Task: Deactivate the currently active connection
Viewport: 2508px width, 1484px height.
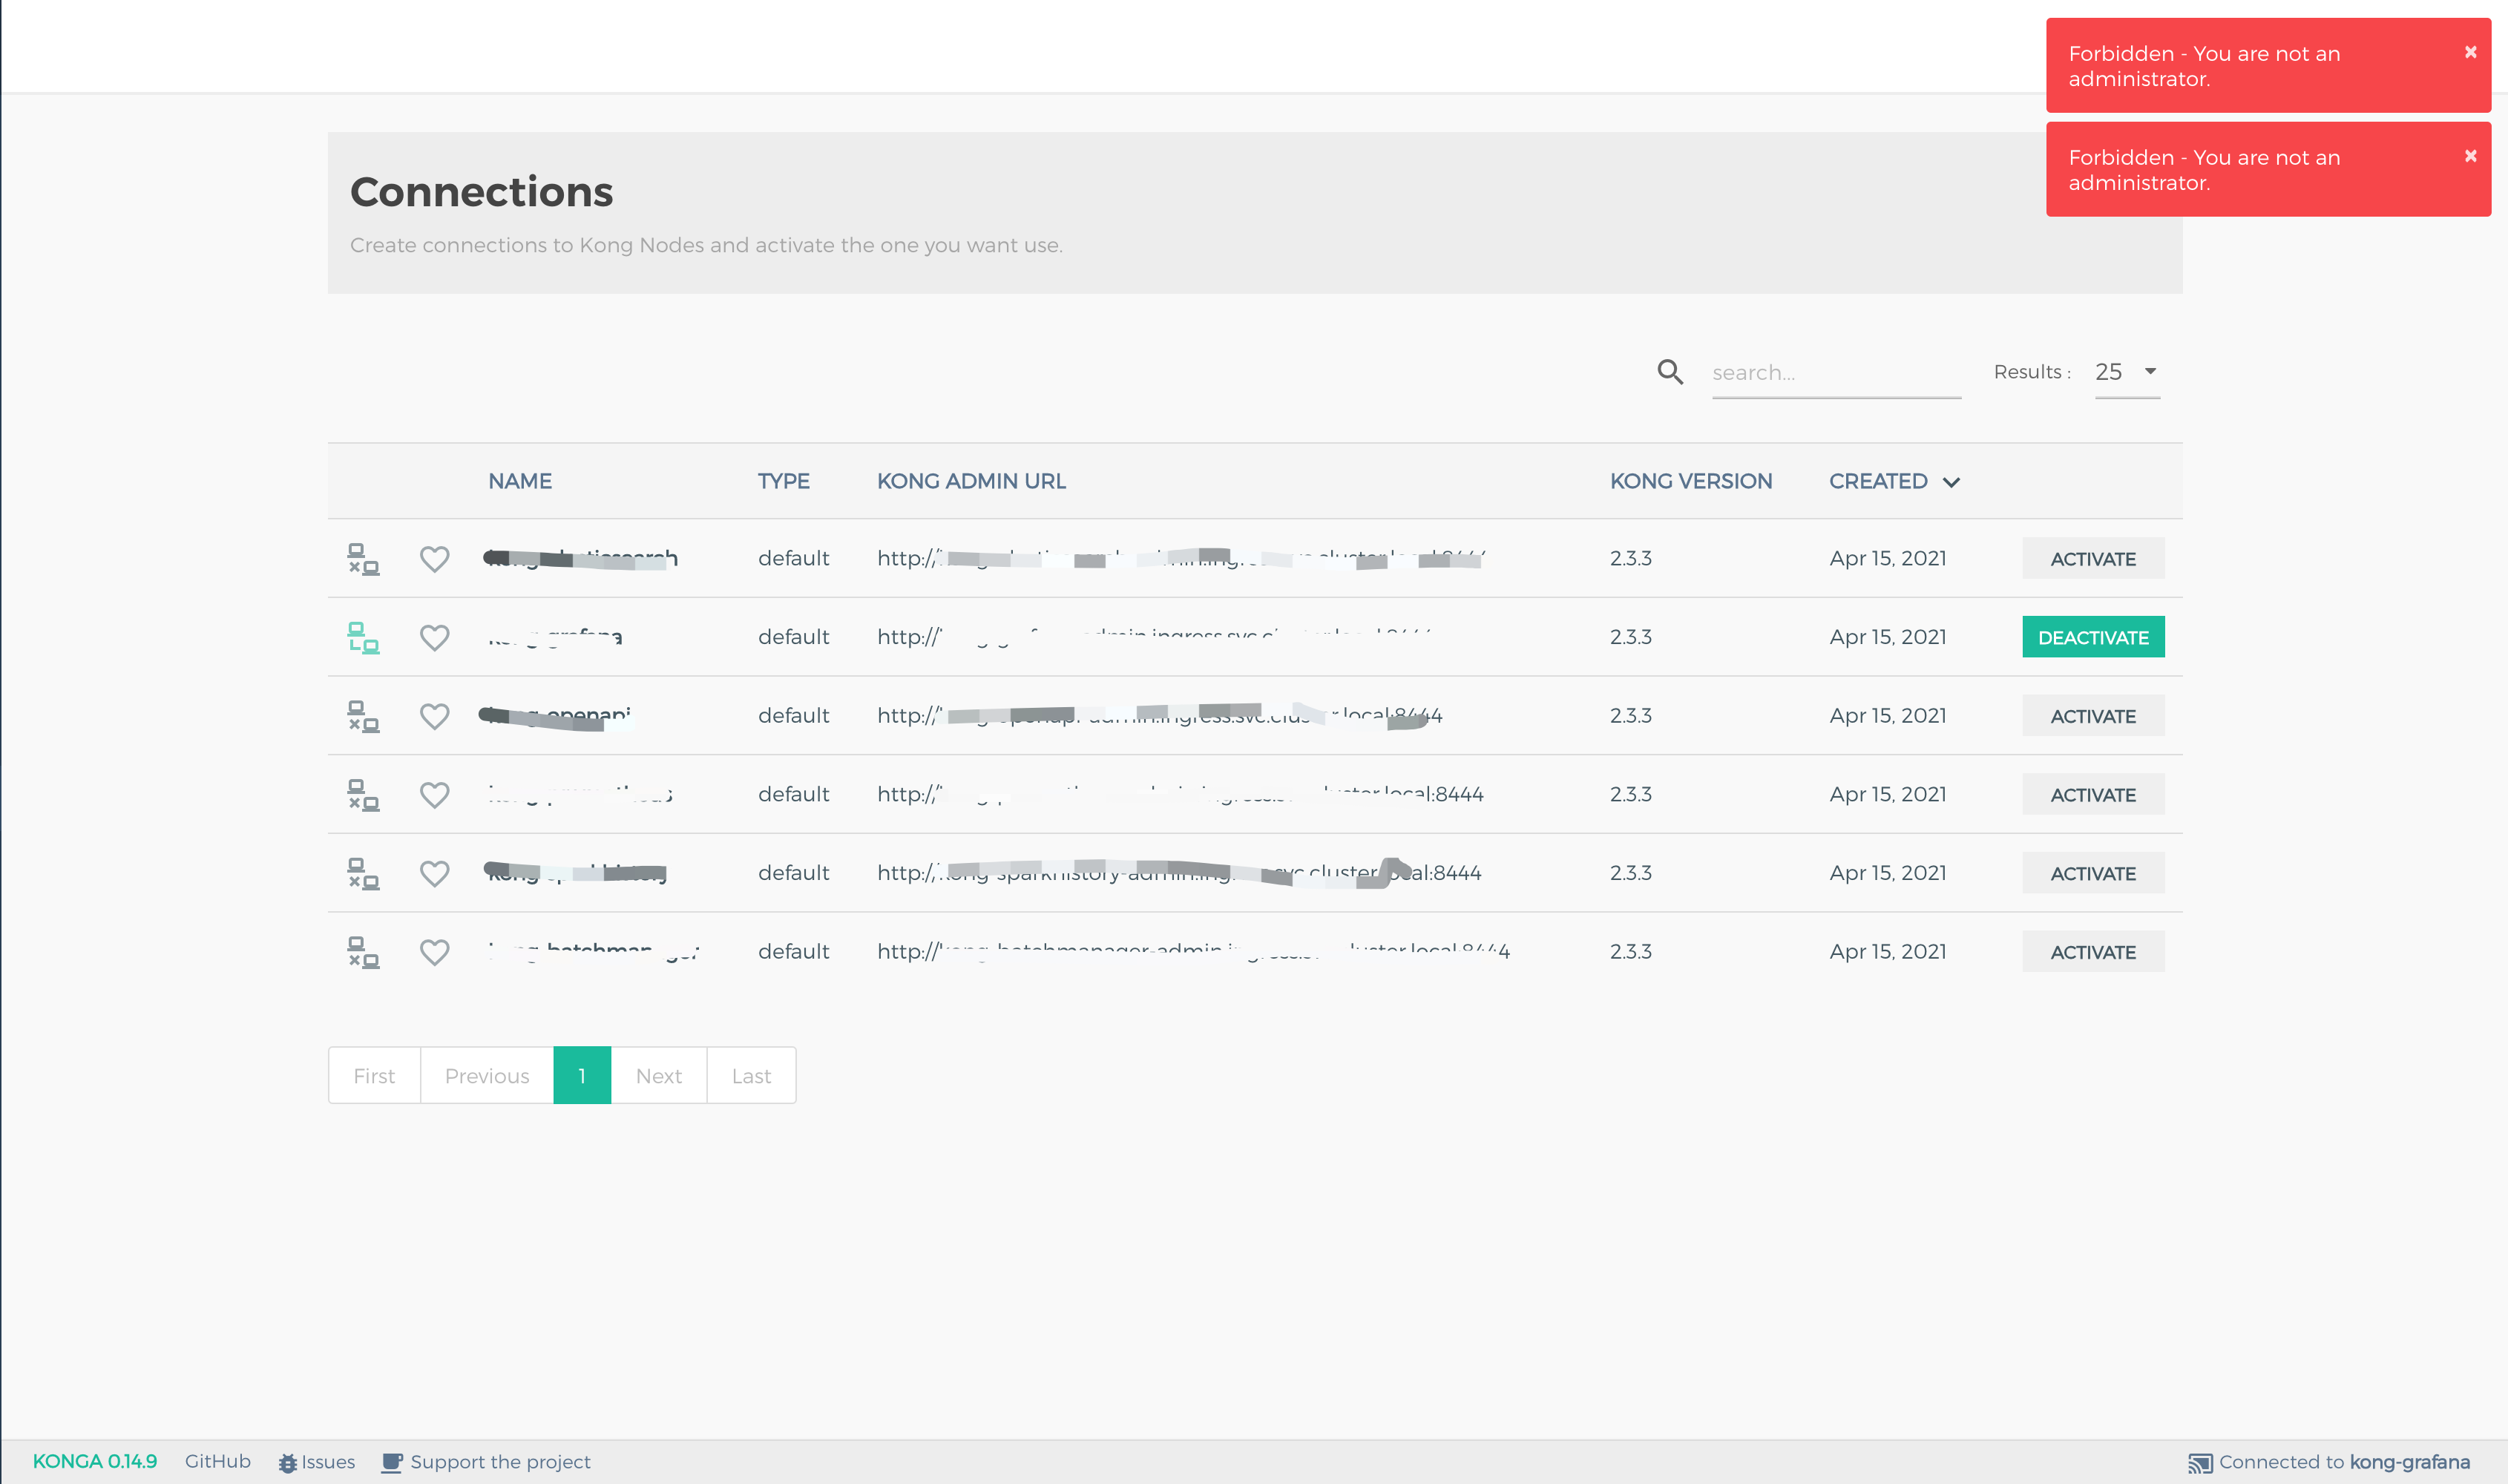Action: click(2093, 636)
